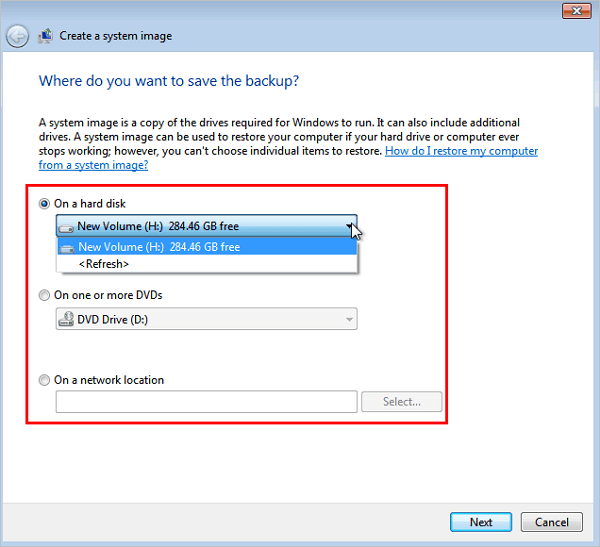
Task: Click inside the network location text field
Action: 206,402
